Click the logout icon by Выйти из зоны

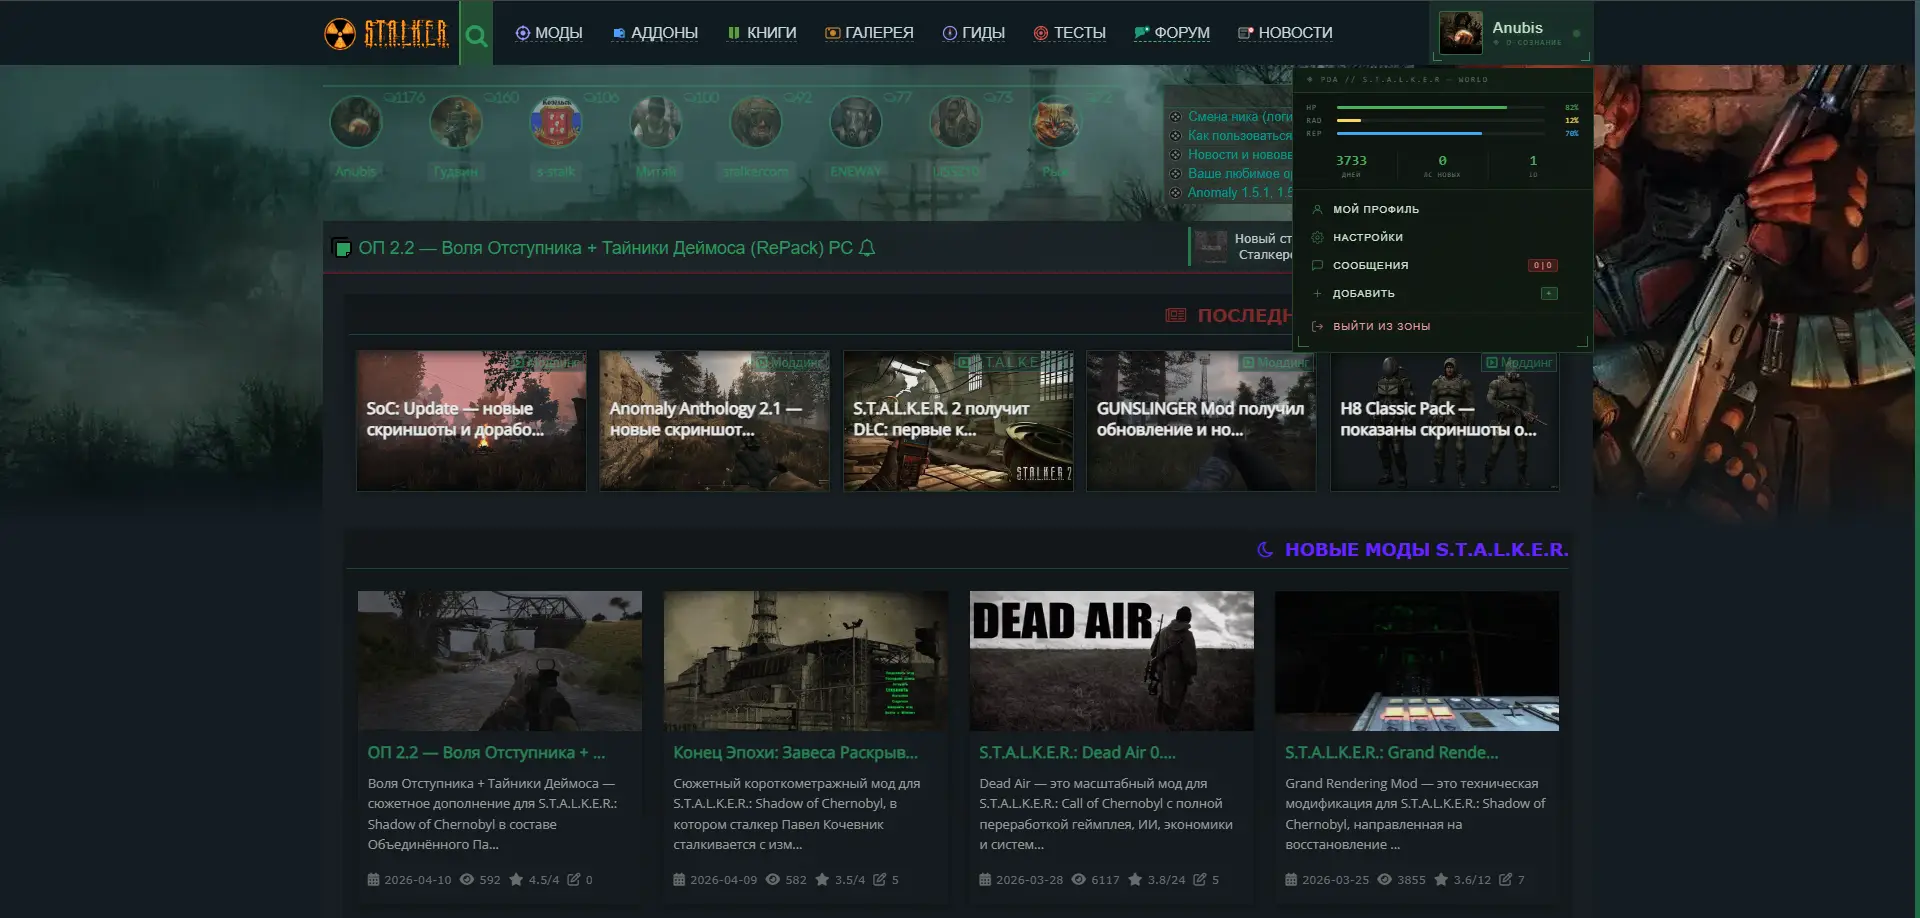1317,326
